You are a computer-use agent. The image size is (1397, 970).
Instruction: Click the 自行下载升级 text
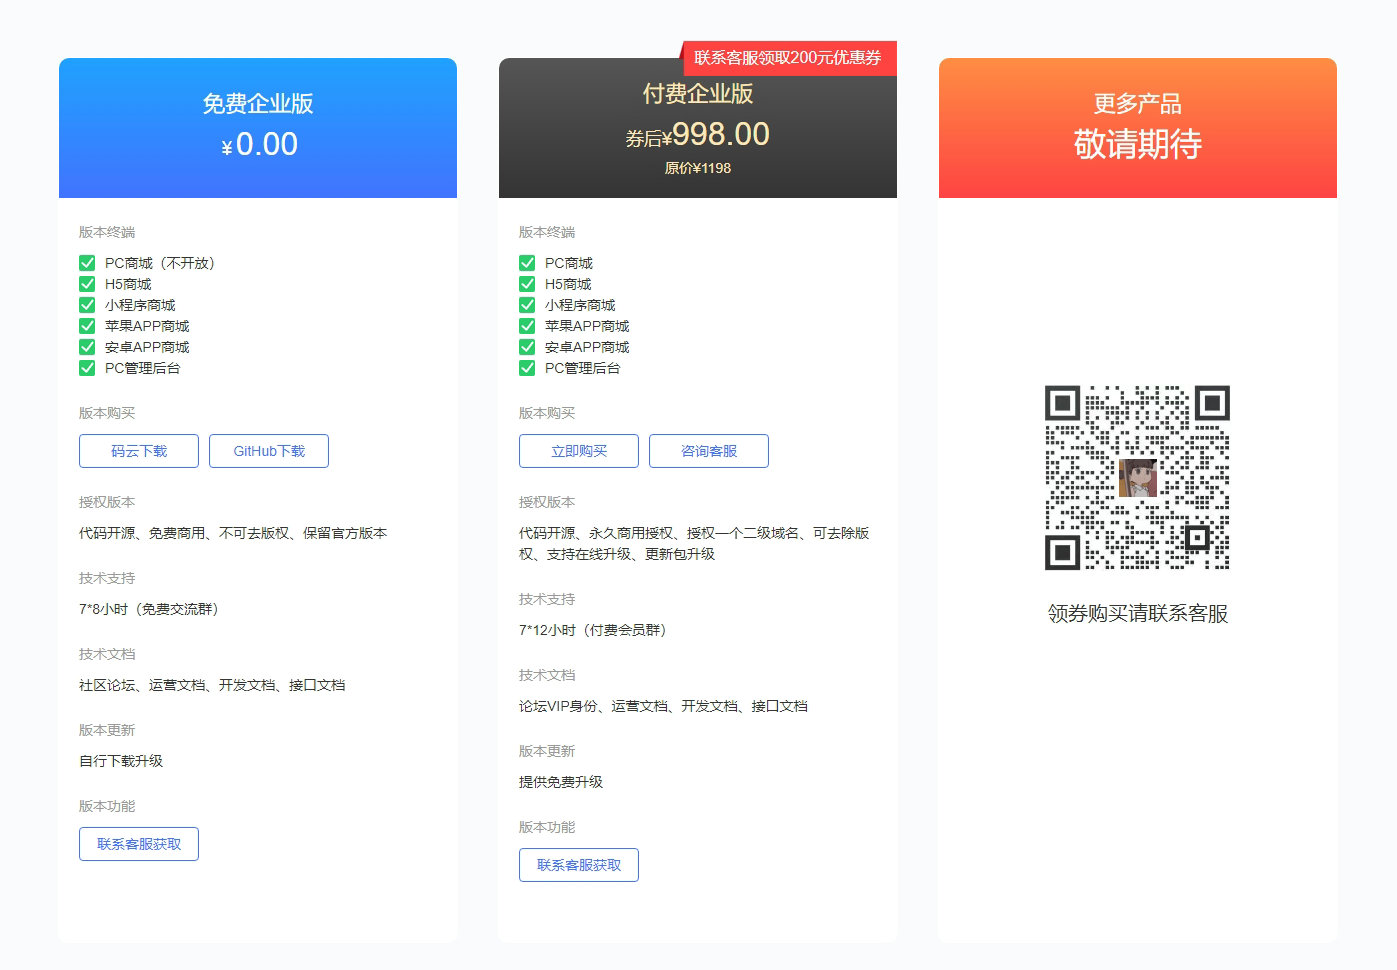click(x=121, y=761)
